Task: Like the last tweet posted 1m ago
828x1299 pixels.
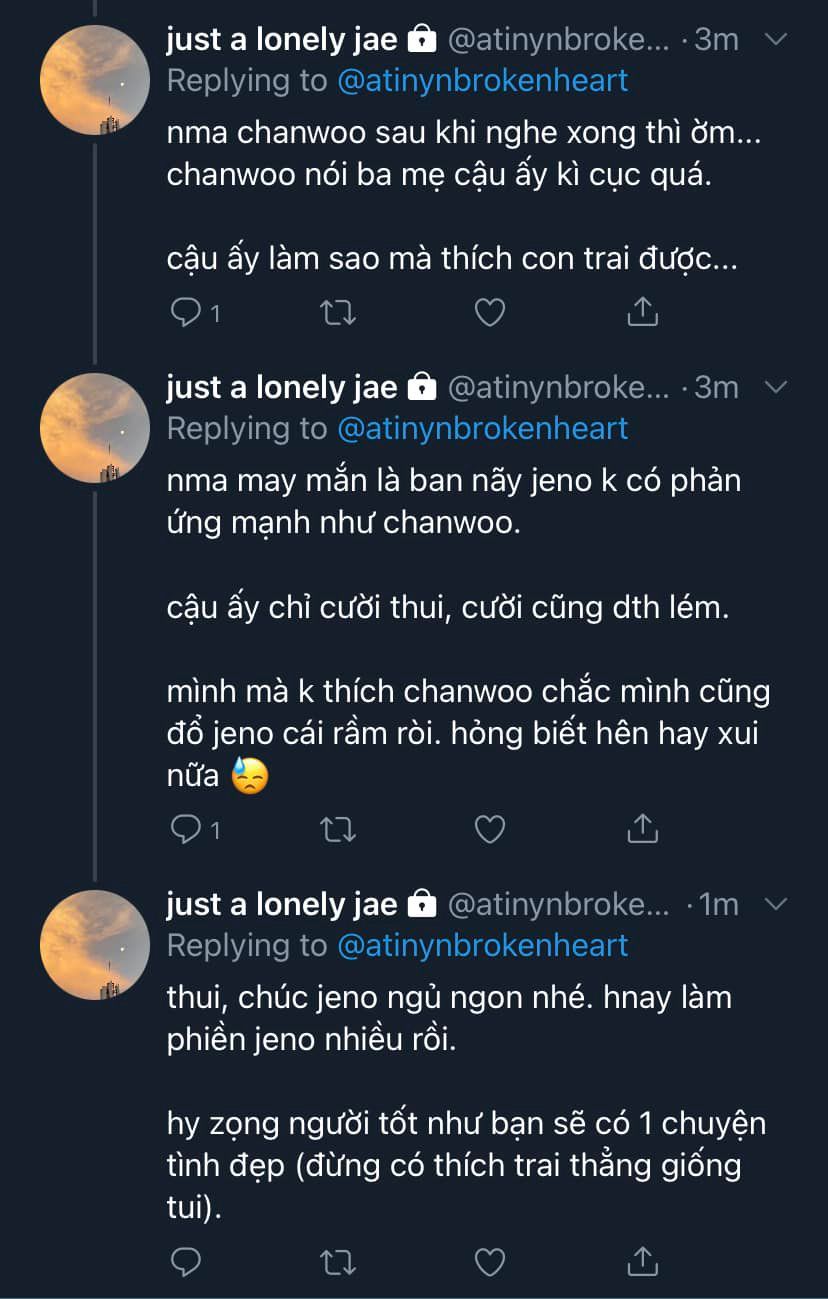Action: coord(489,1262)
